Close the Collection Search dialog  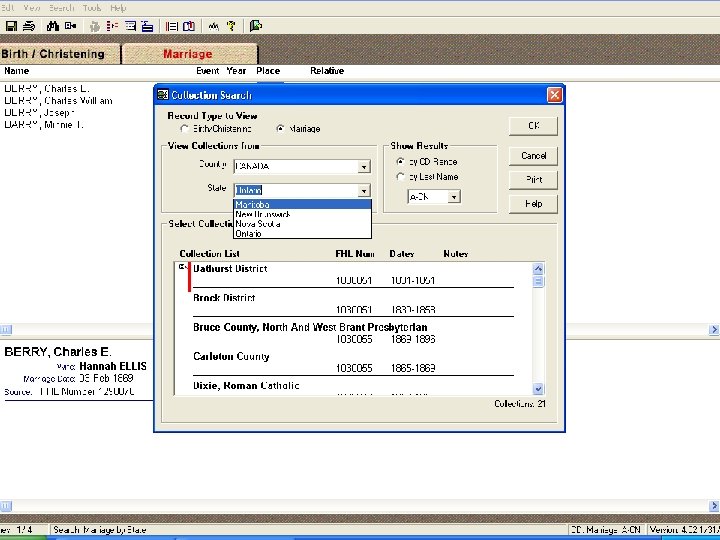tap(554, 95)
